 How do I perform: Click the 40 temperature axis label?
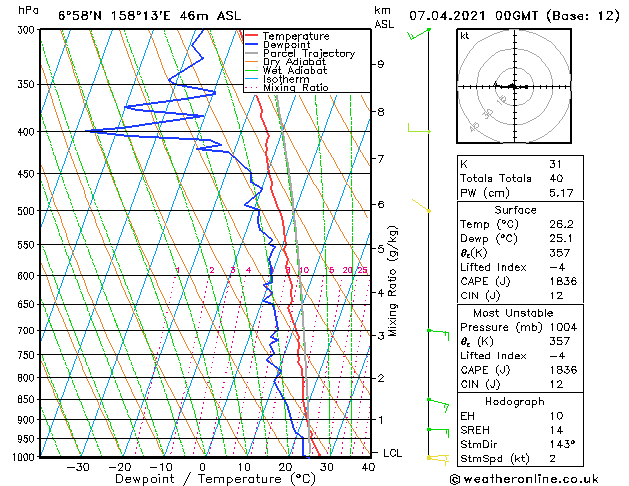coord(368,467)
